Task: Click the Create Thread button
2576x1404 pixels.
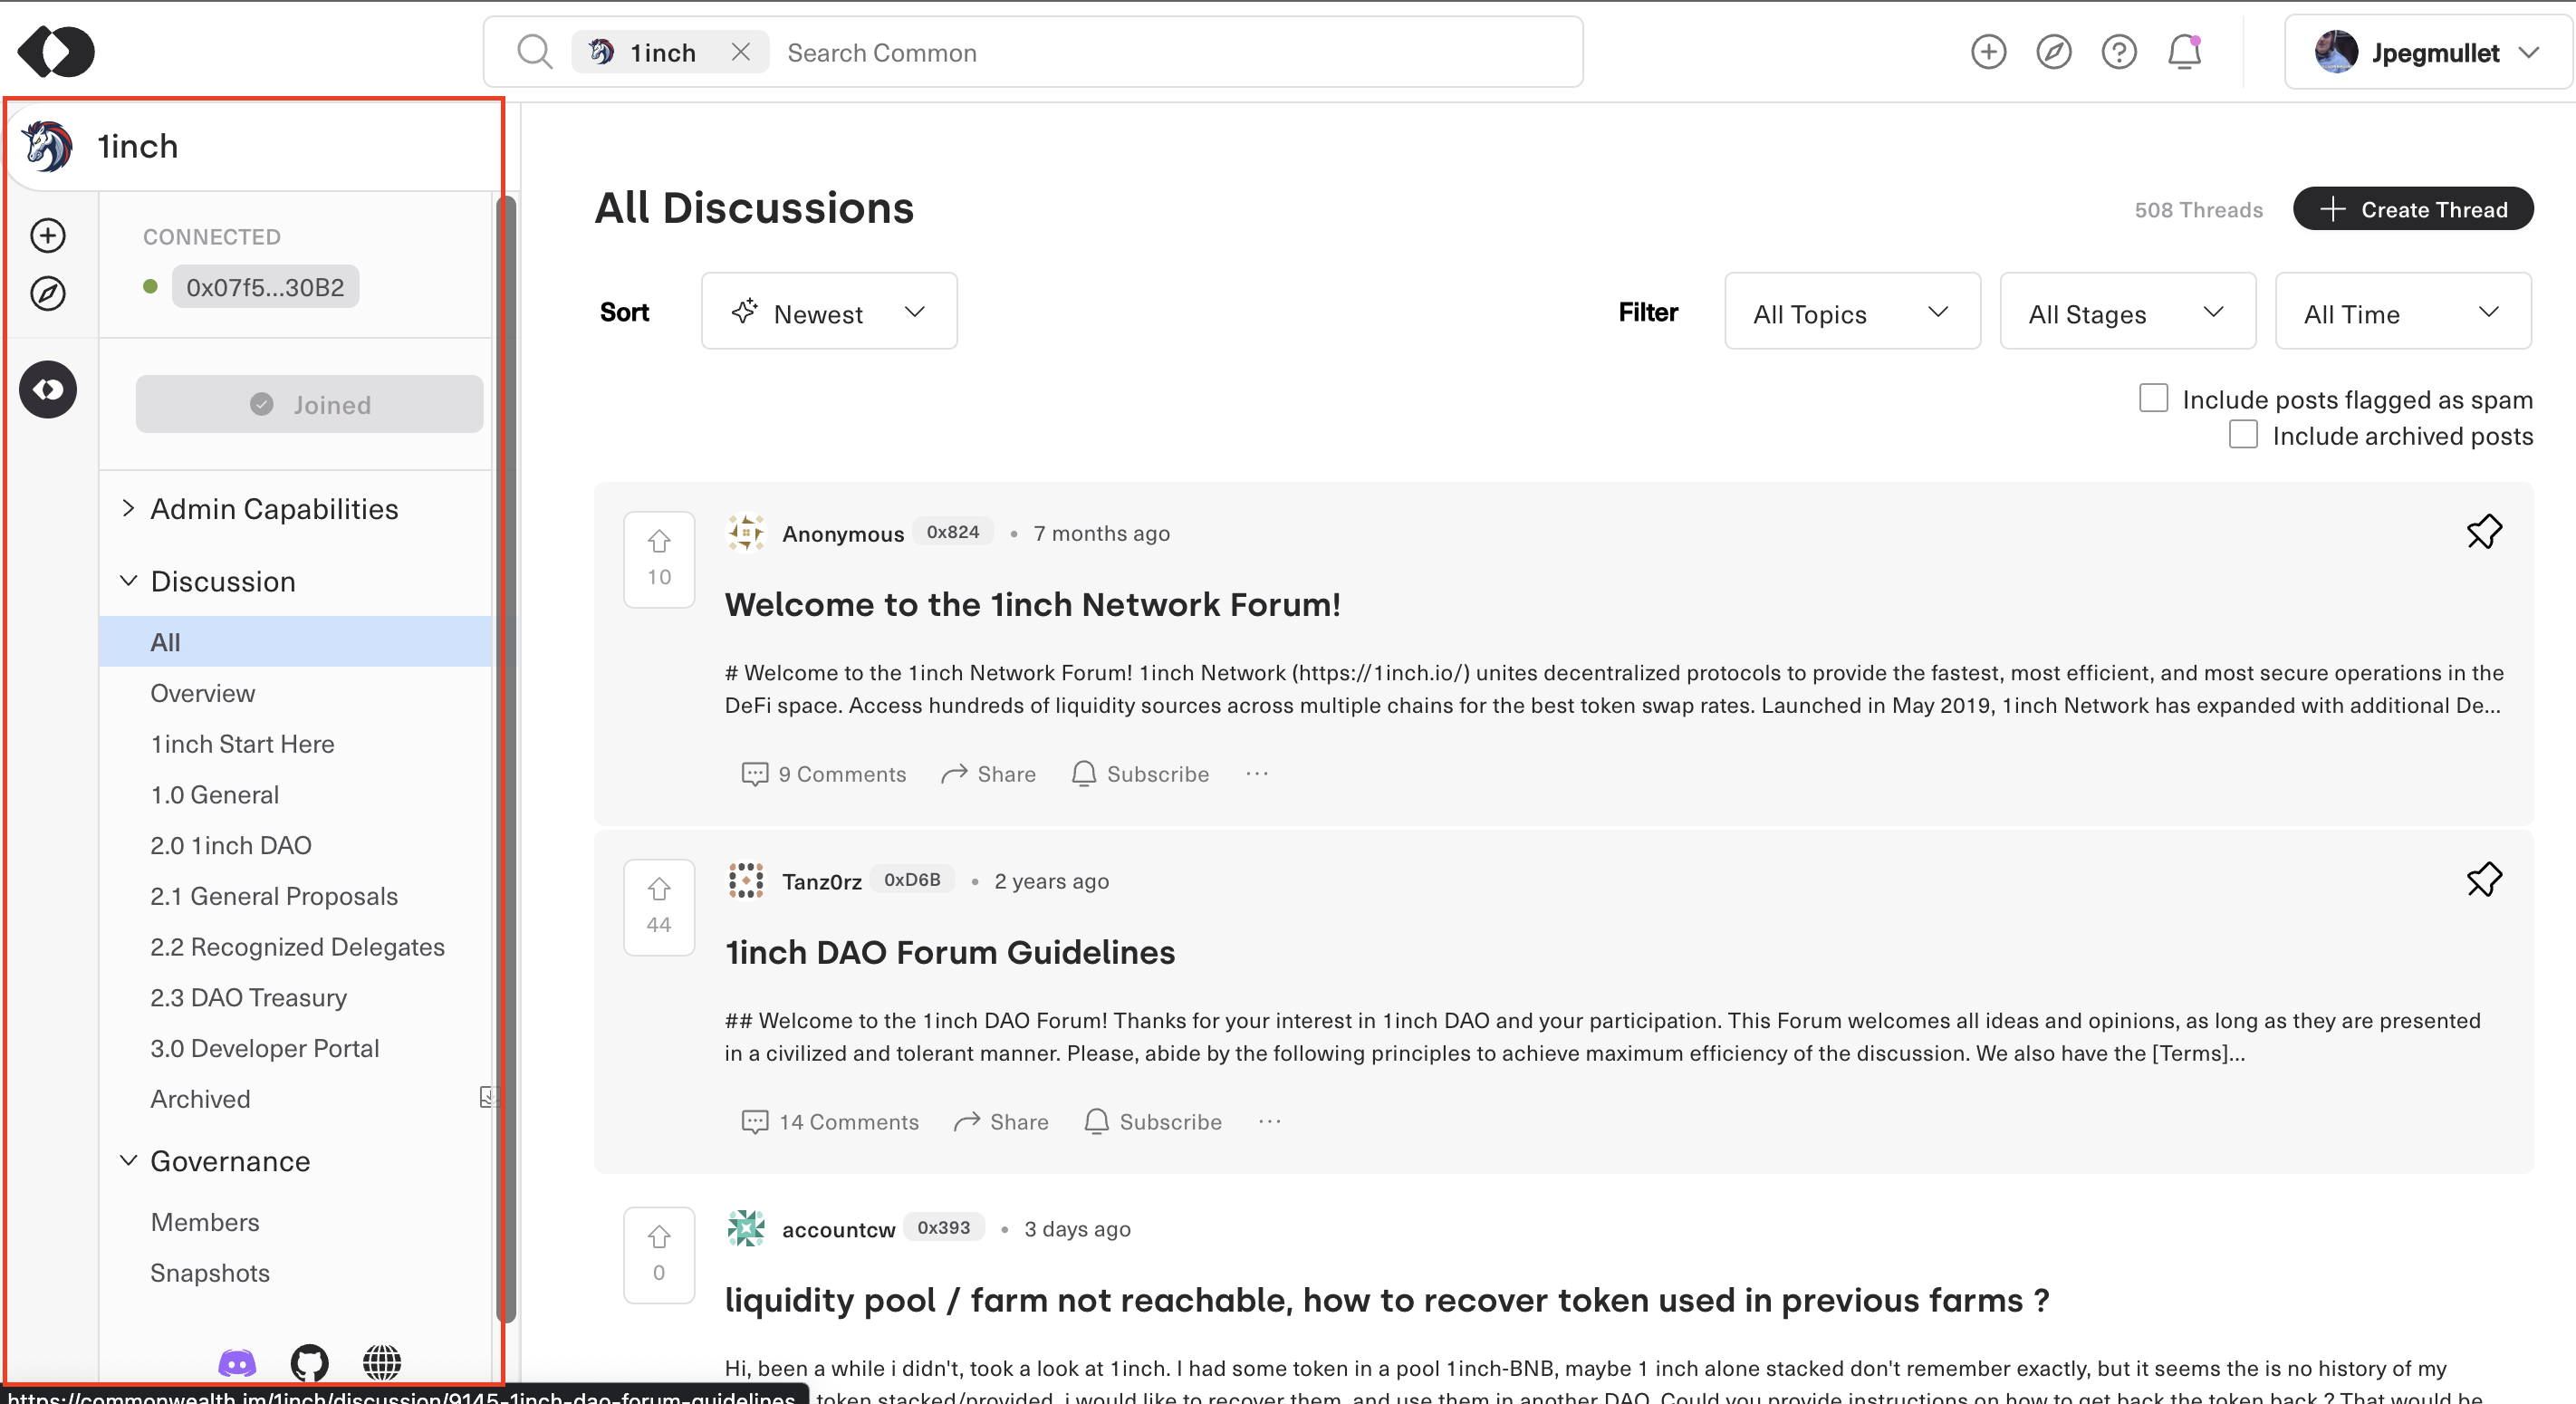Action: click(2412, 209)
